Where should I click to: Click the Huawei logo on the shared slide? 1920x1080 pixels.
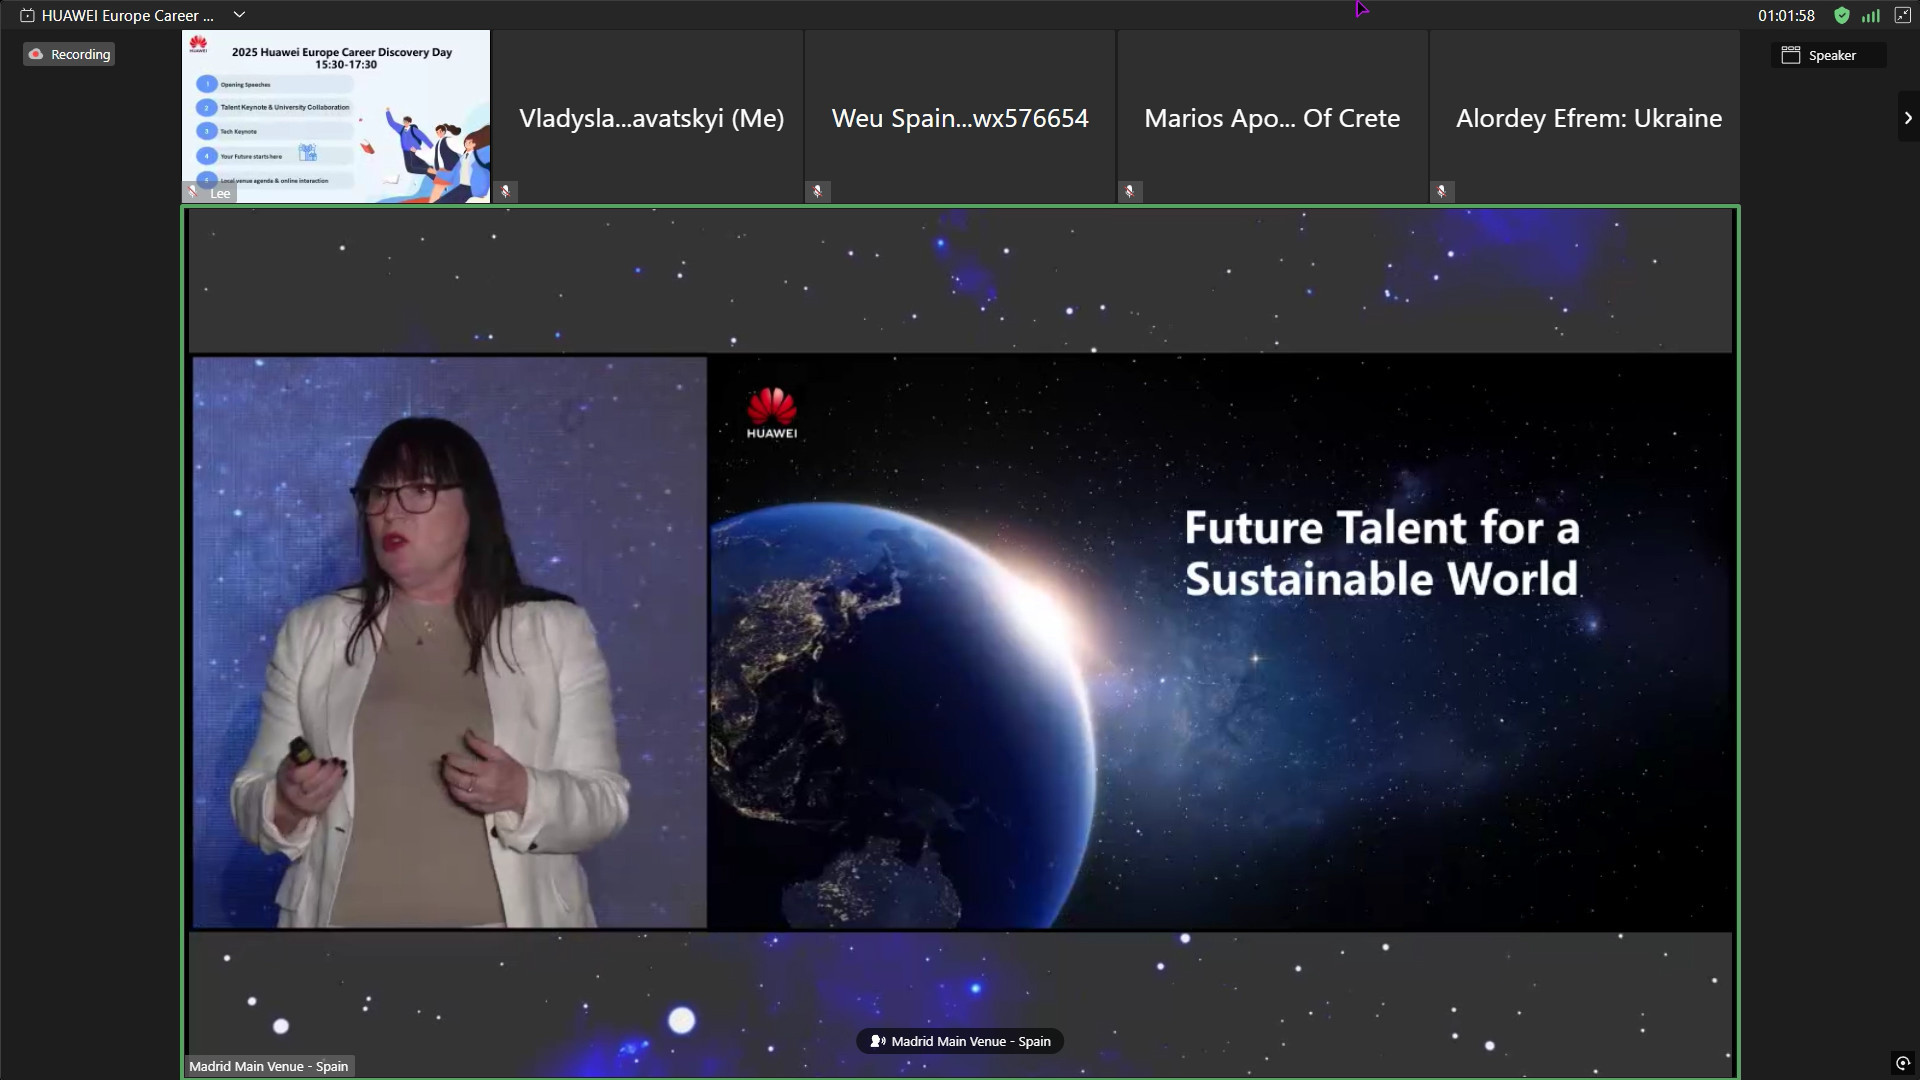point(772,413)
